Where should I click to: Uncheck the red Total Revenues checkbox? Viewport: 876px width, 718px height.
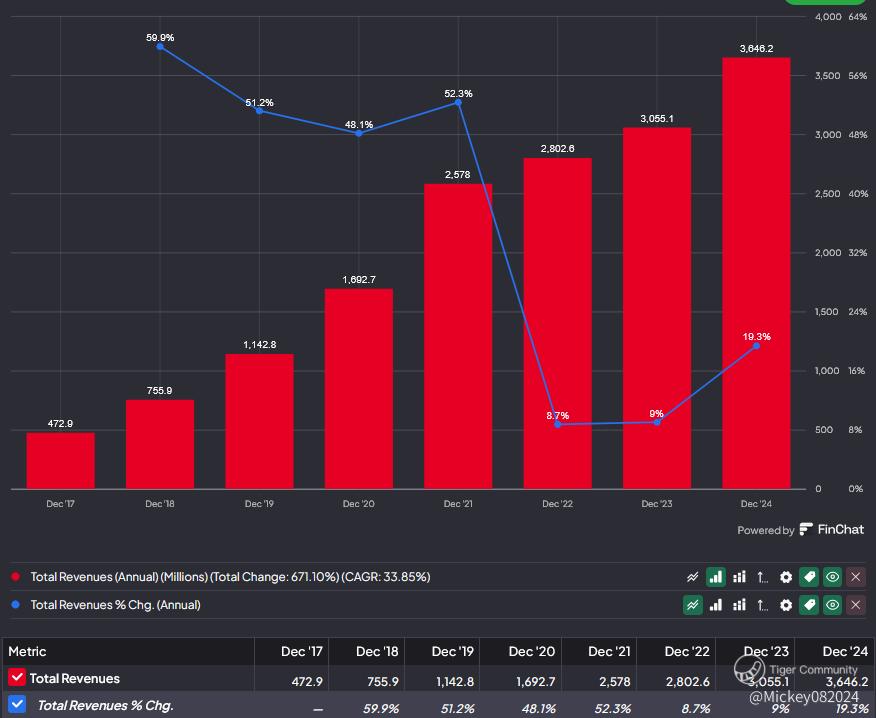click(17, 679)
